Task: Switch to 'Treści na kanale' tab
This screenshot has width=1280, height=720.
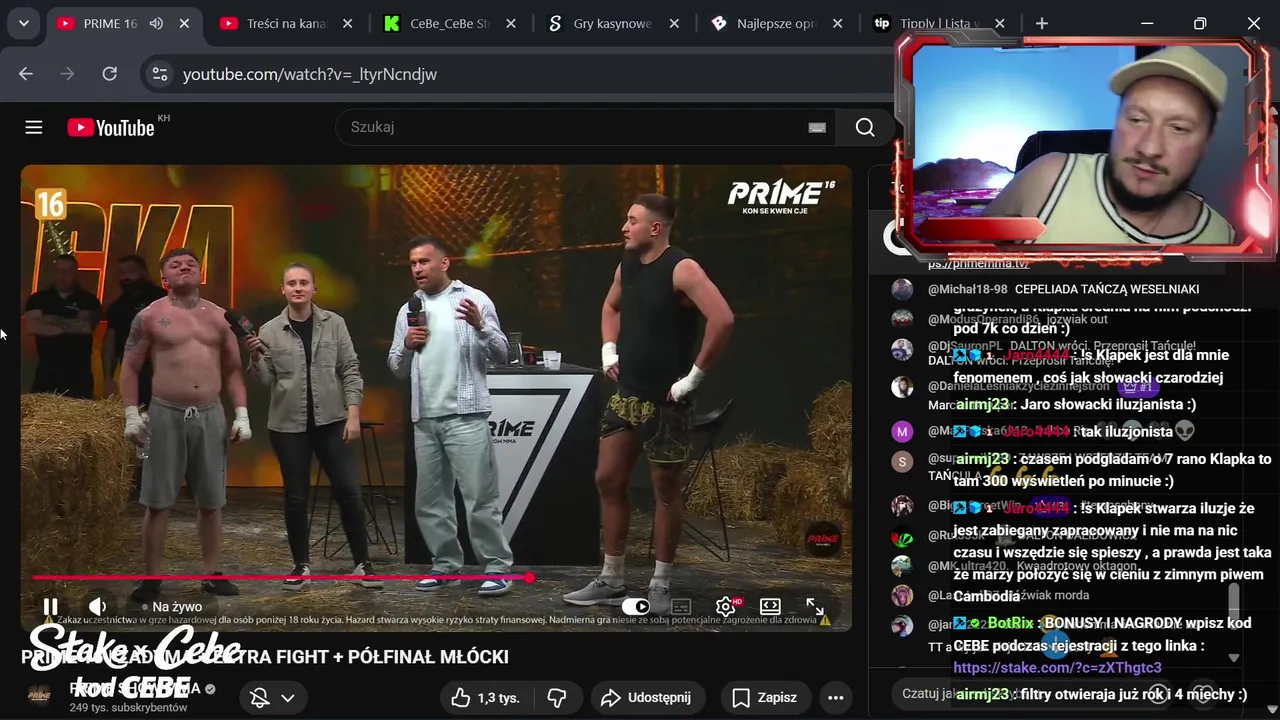Action: point(287,23)
